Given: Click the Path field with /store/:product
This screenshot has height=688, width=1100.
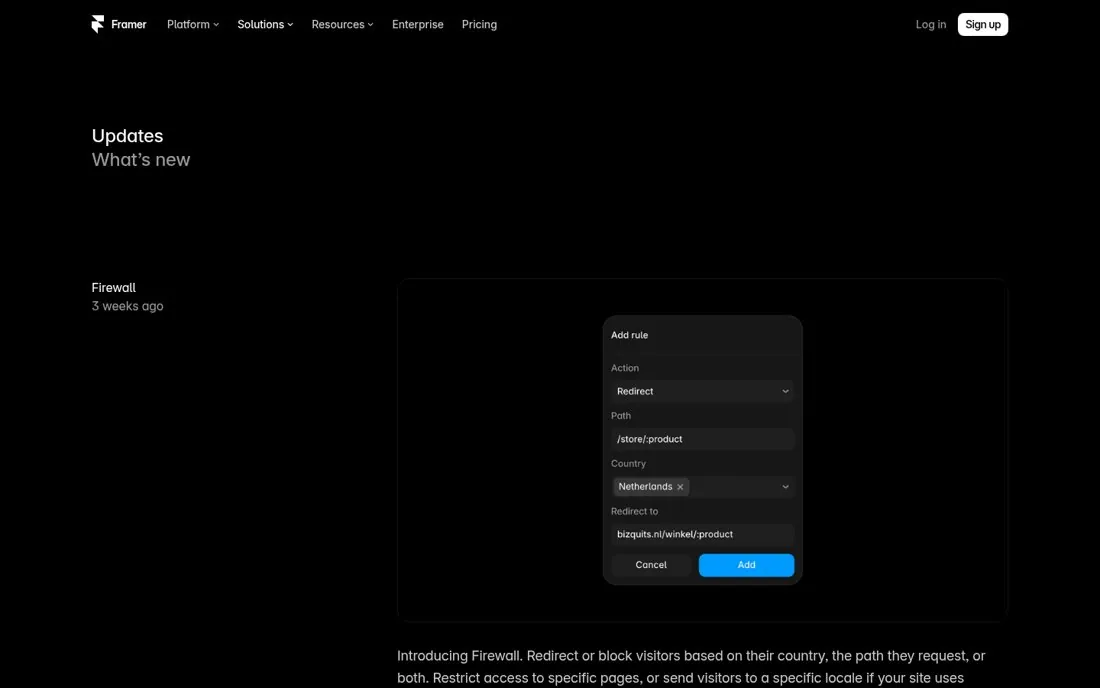Looking at the screenshot, I should click(702, 439).
